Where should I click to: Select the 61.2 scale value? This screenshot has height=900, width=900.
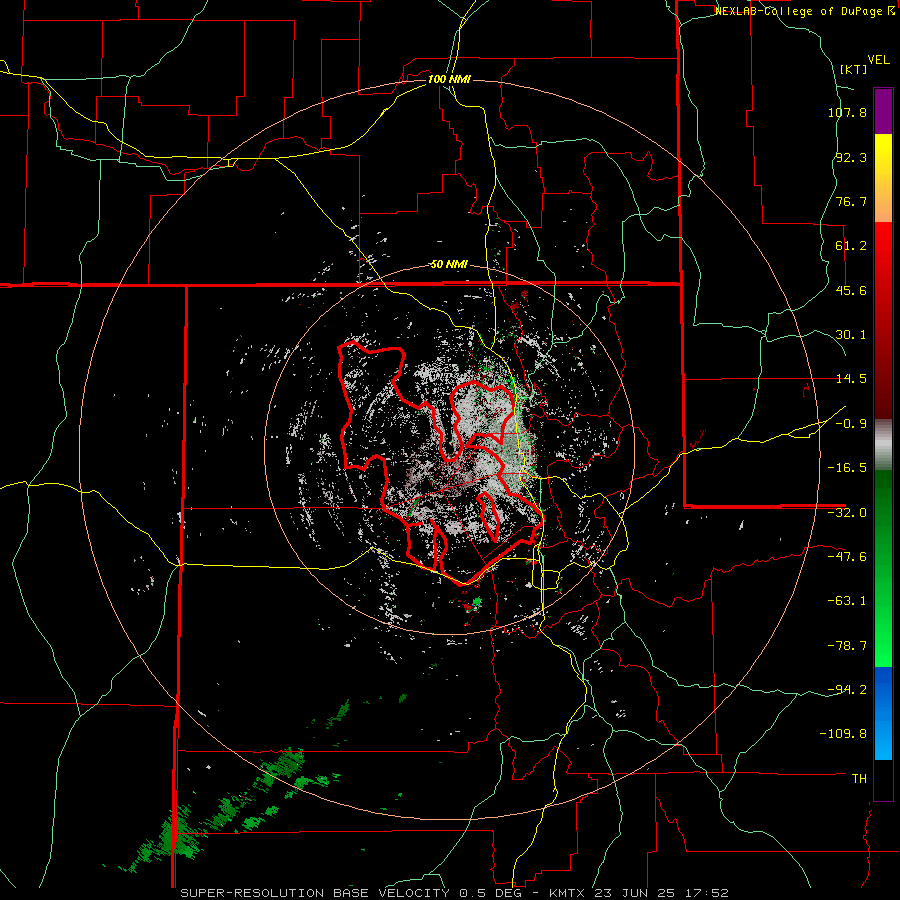851,246
